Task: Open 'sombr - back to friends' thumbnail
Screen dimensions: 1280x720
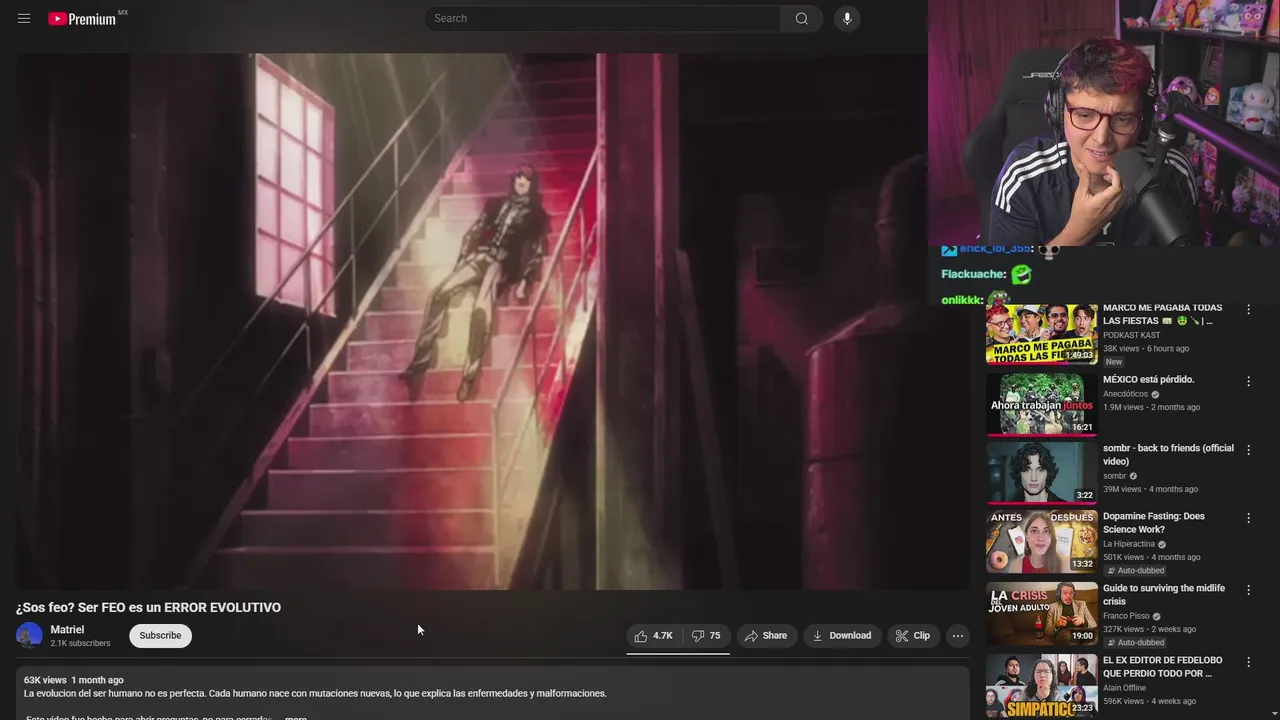Action: click(1041, 472)
